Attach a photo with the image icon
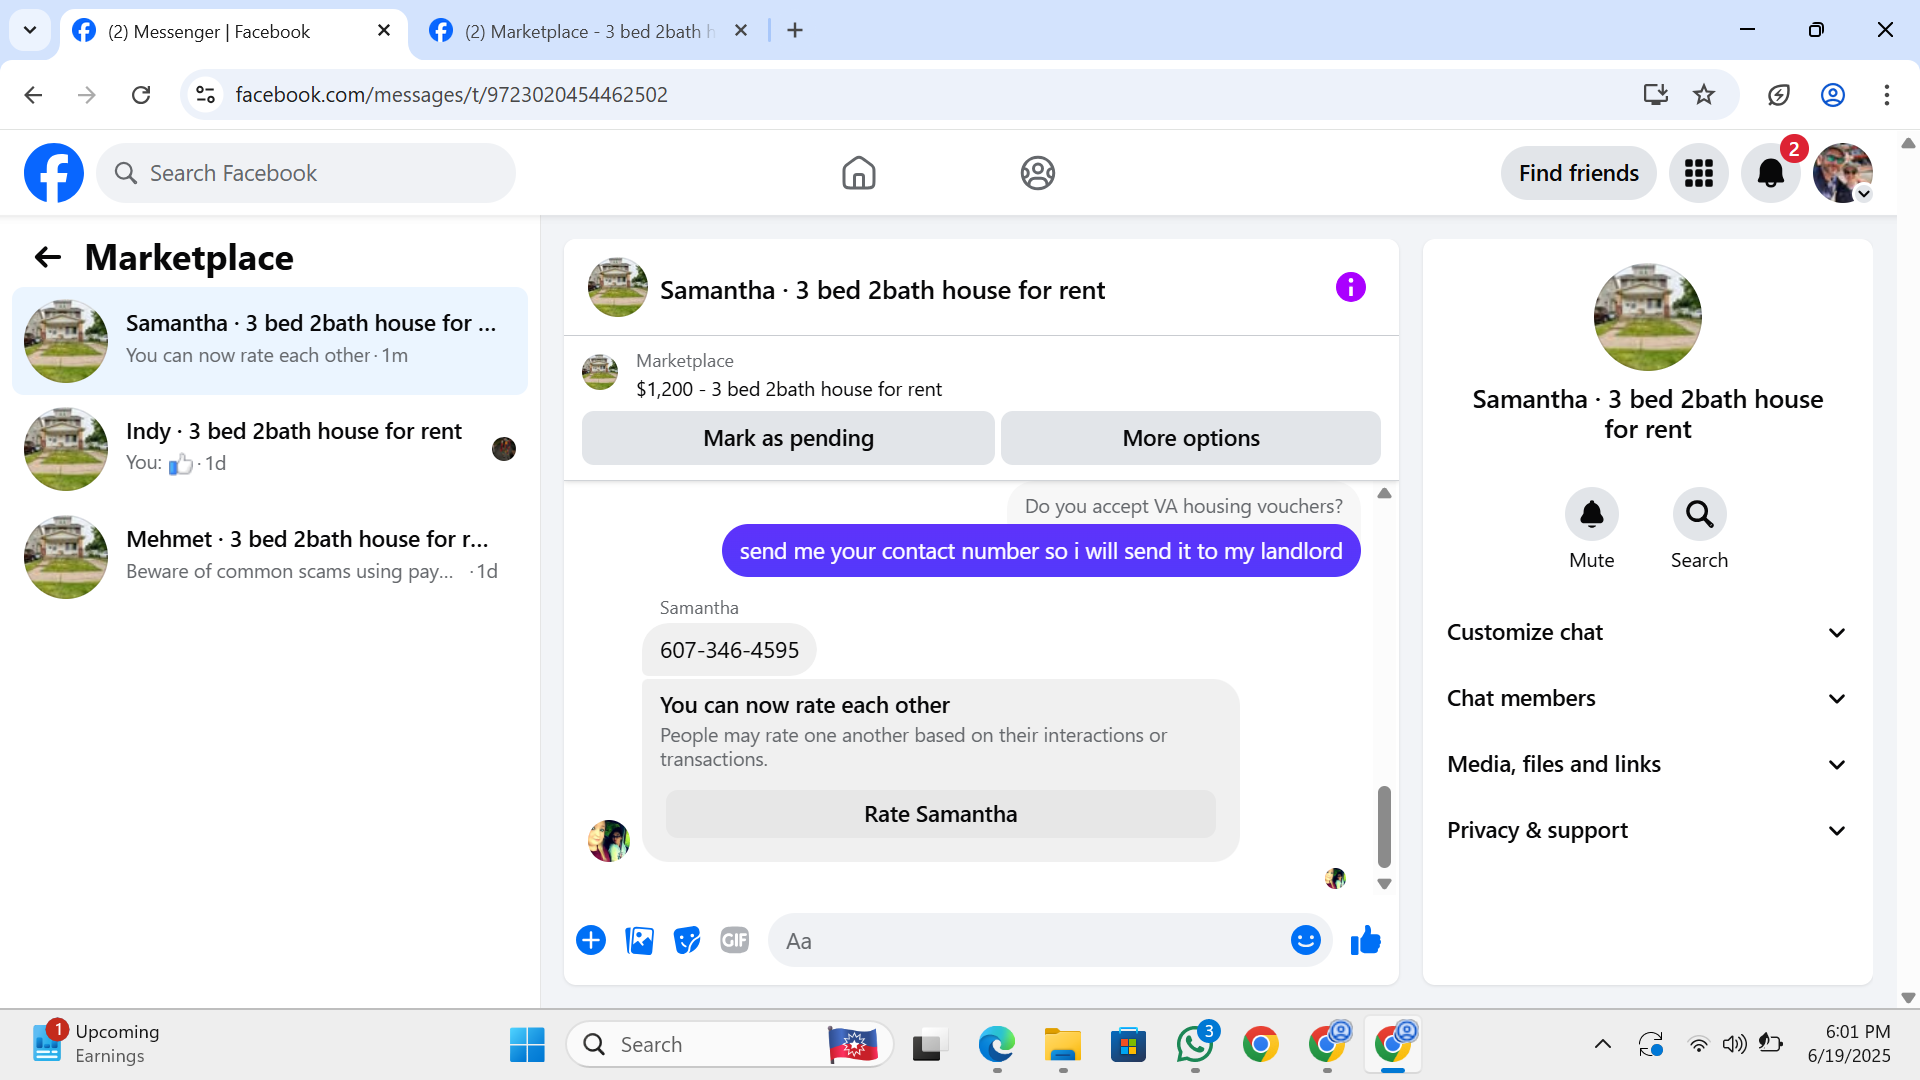This screenshot has height=1080, width=1920. (x=639, y=940)
